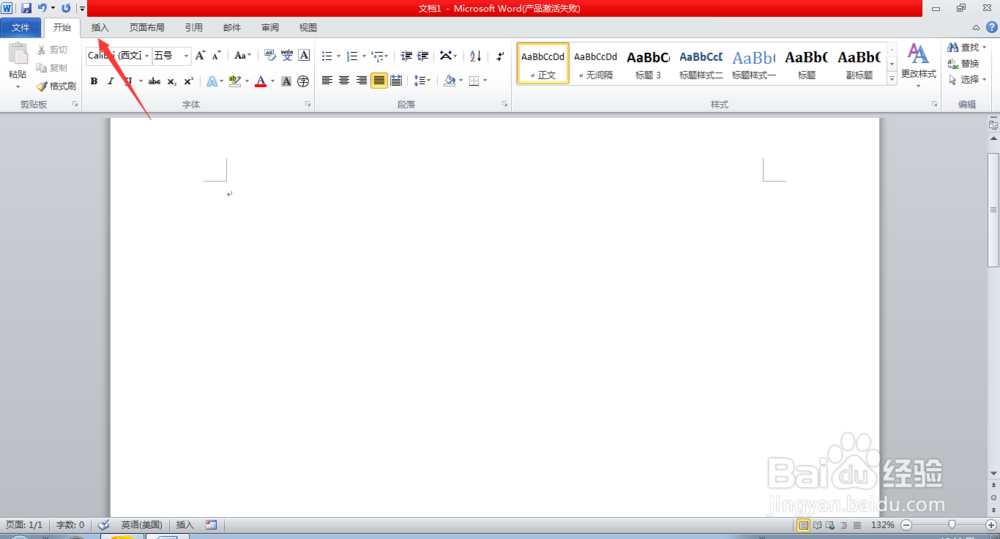The image size is (1000, 539).
Task: Open the Change Case (Aa) dropdown
Action: [242, 55]
